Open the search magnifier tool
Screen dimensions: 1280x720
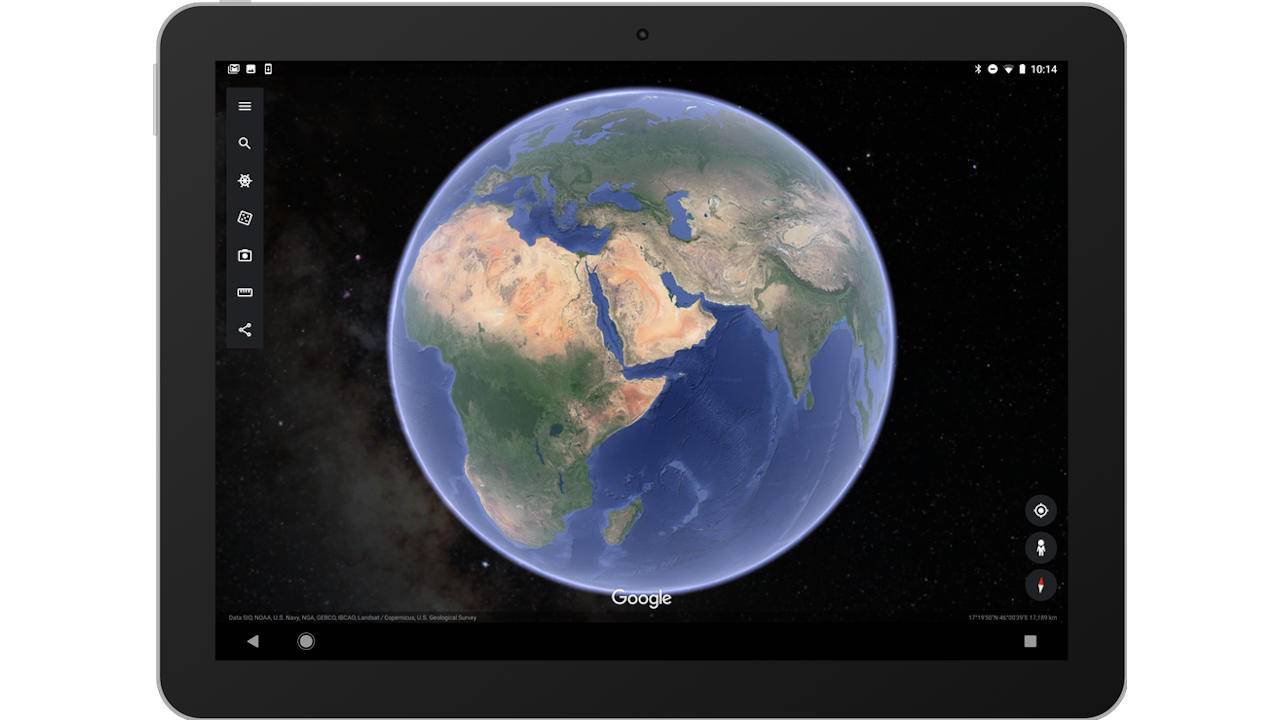coord(245,144)
